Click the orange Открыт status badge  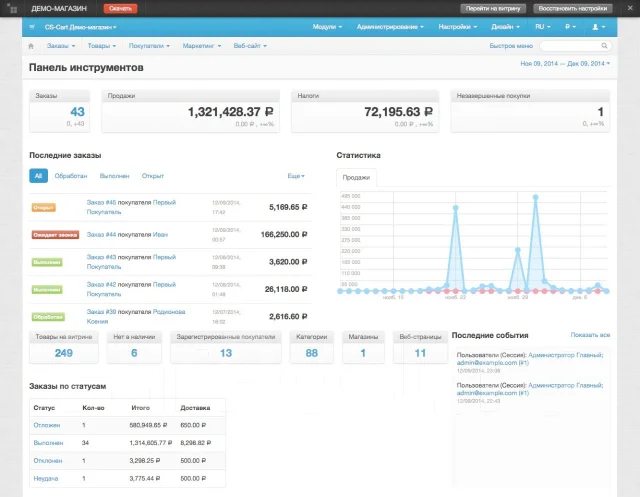tap(44, 207)
